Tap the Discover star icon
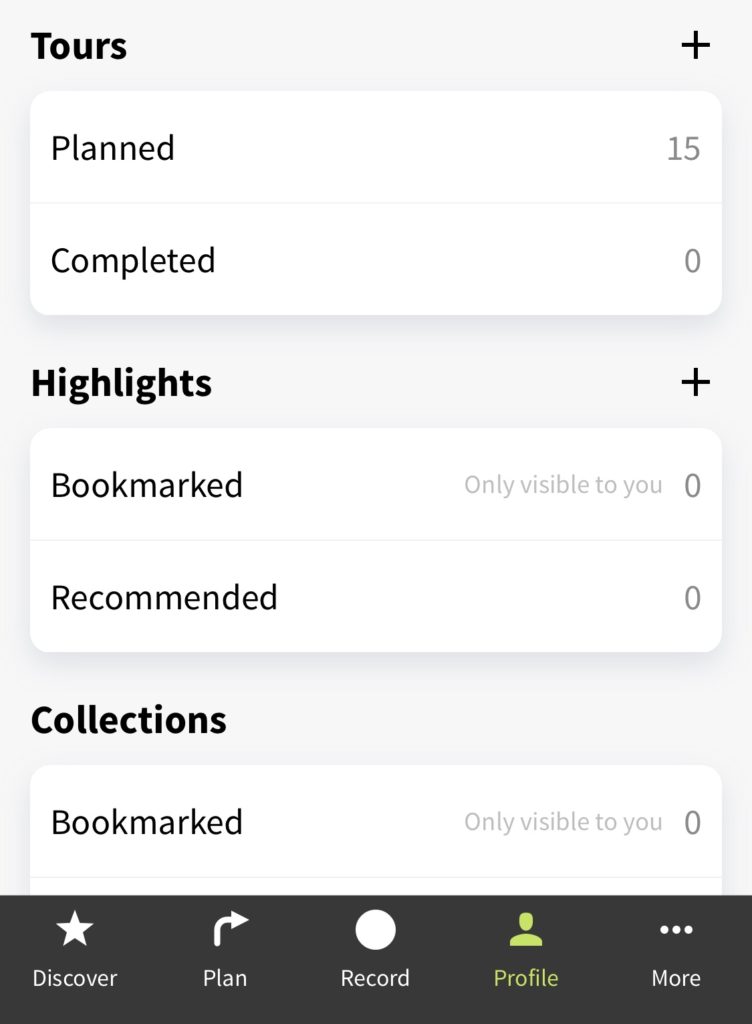This screenshot has width=752, height=1024. tap(74, 929)
